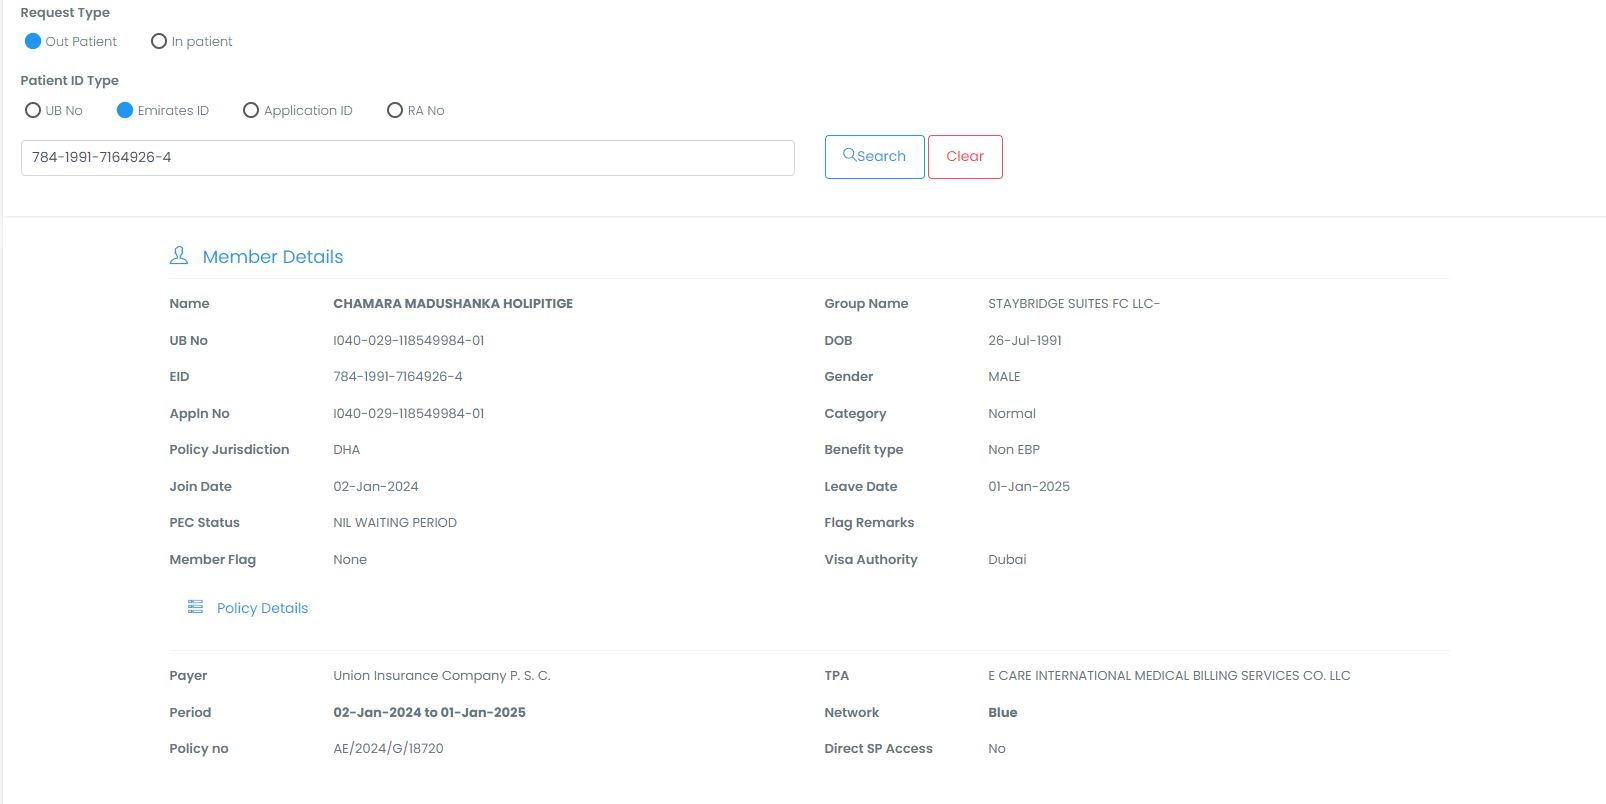The width and height of the screenshot is (1606, 804).
Task: Click the Period value 02-Jan-2024 to 01-Jan-2025
Action: point(430,712)
